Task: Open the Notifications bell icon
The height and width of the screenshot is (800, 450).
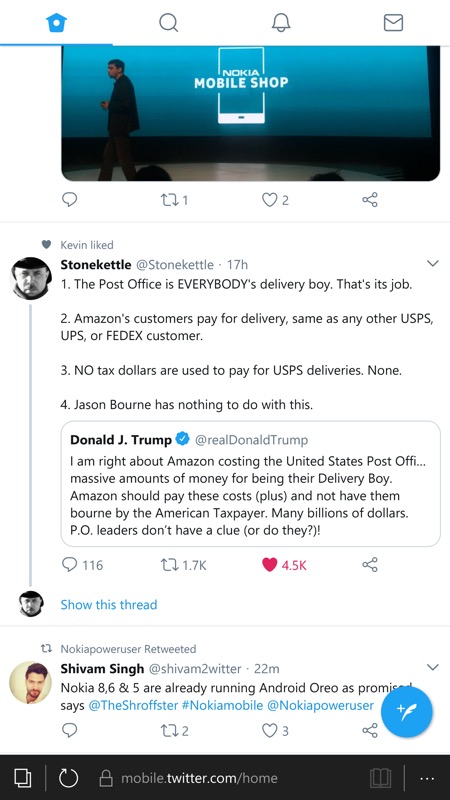Action: tap(281, 22)
